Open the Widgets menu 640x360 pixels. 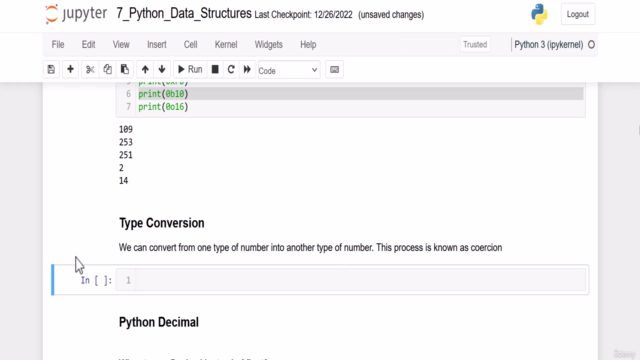(x=269, y=44)
